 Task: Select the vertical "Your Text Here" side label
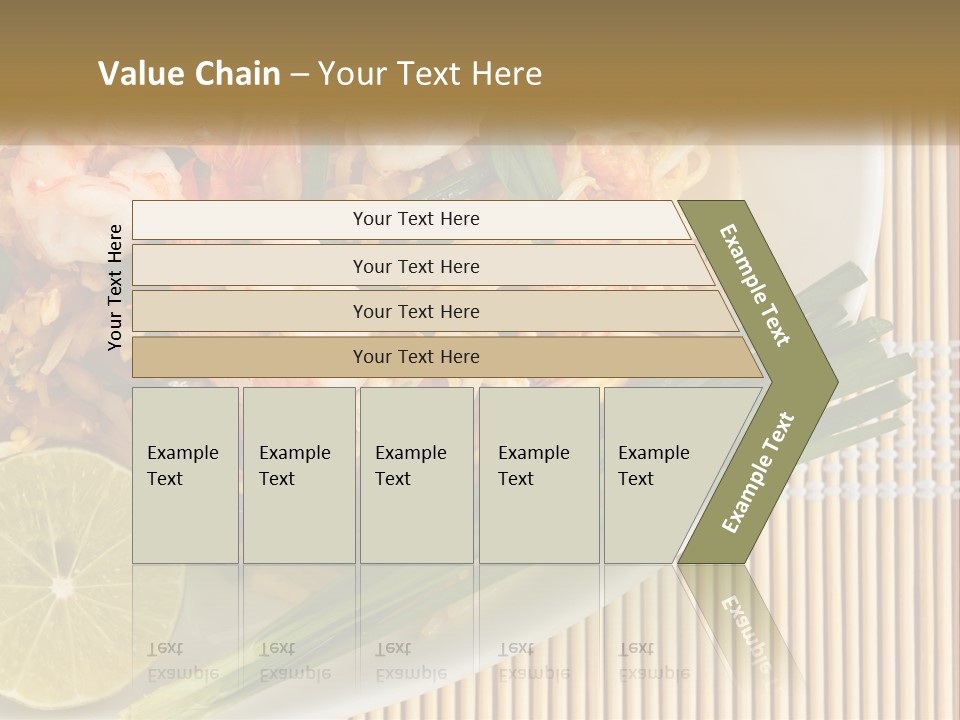tap(115, 287)
